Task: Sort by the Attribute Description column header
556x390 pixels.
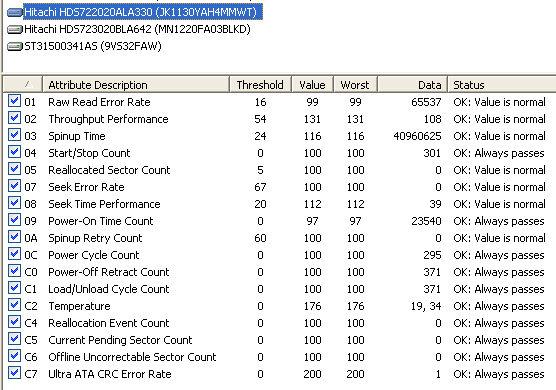Action: (136, 84)
